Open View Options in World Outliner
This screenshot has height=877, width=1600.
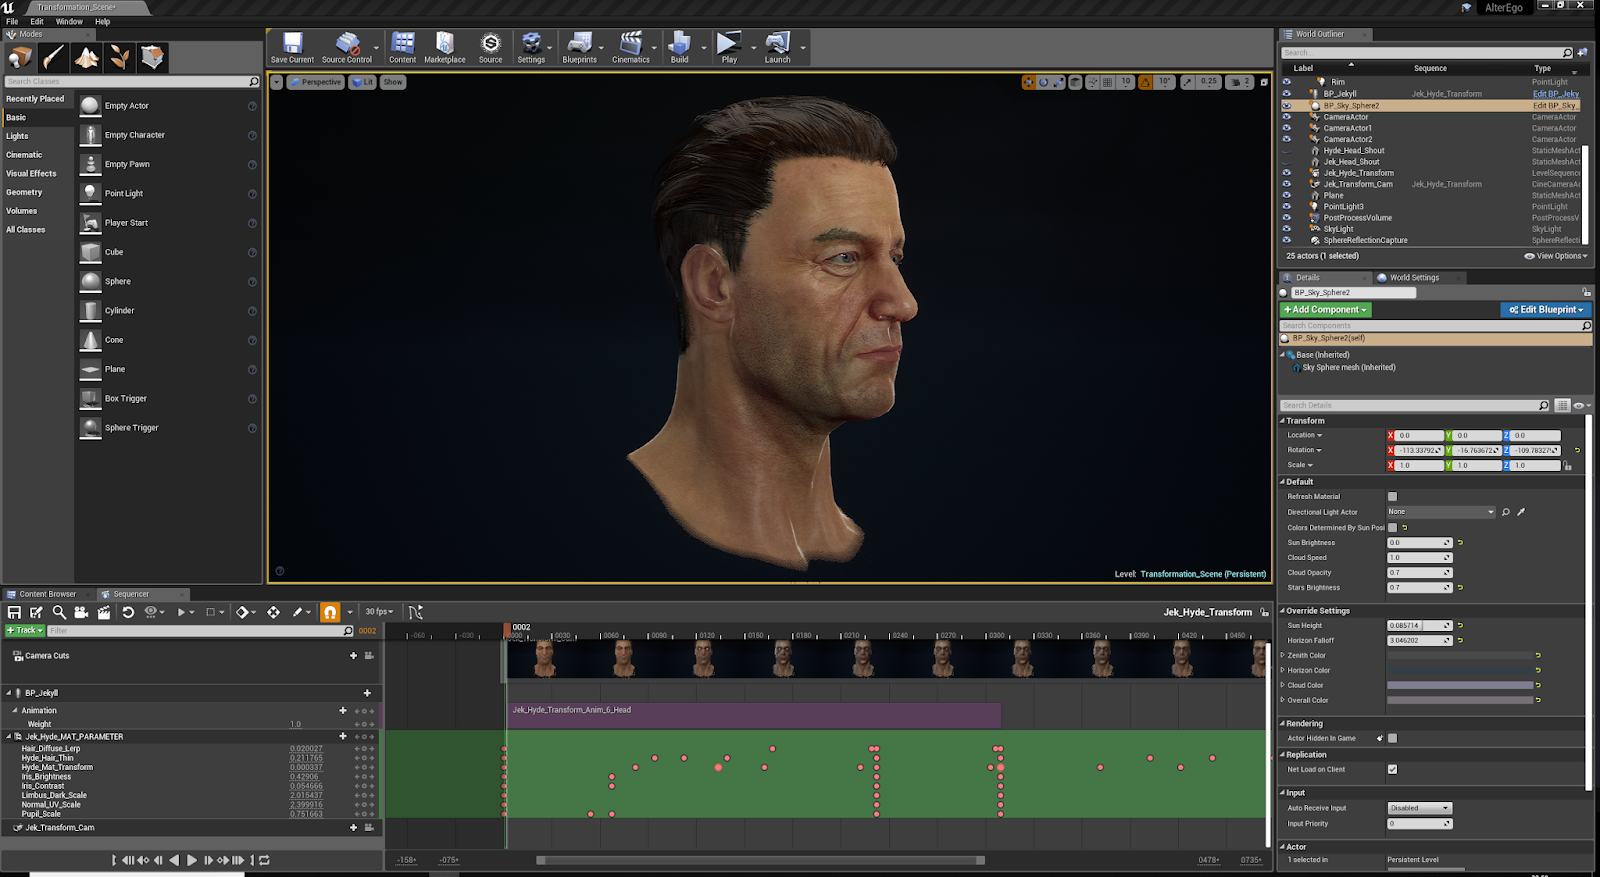1556,256
